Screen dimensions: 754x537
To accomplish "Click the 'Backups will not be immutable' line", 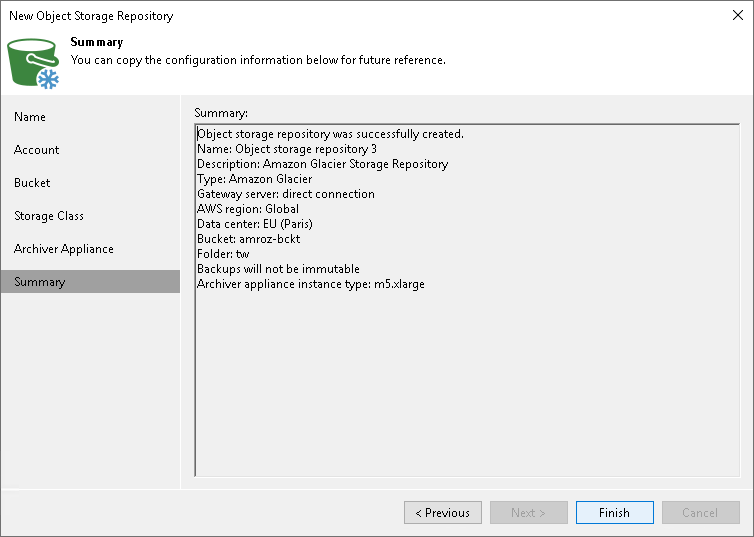I will click(278, 269).
